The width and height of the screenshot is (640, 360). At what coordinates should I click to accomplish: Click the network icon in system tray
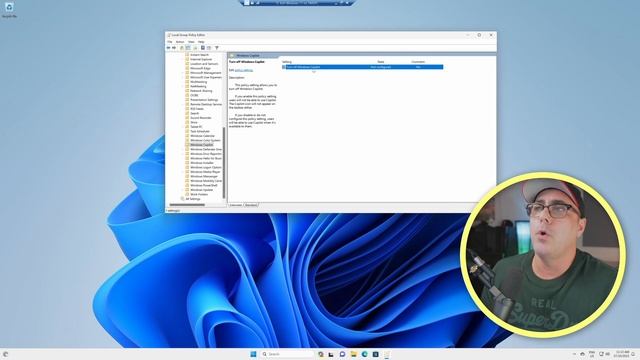coord(601,354)
